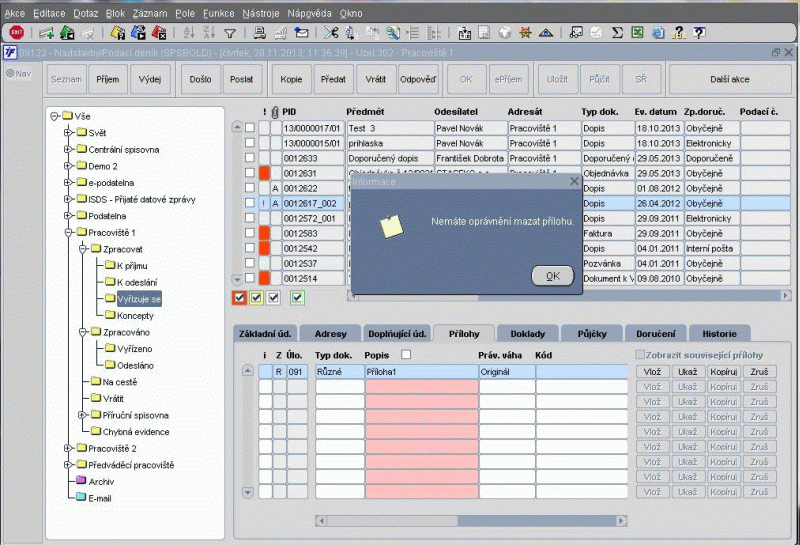The height and width of the screenshot is (545, 800).
Task: Select the Archiv item in tree
Action: click(x=101, y=481)
